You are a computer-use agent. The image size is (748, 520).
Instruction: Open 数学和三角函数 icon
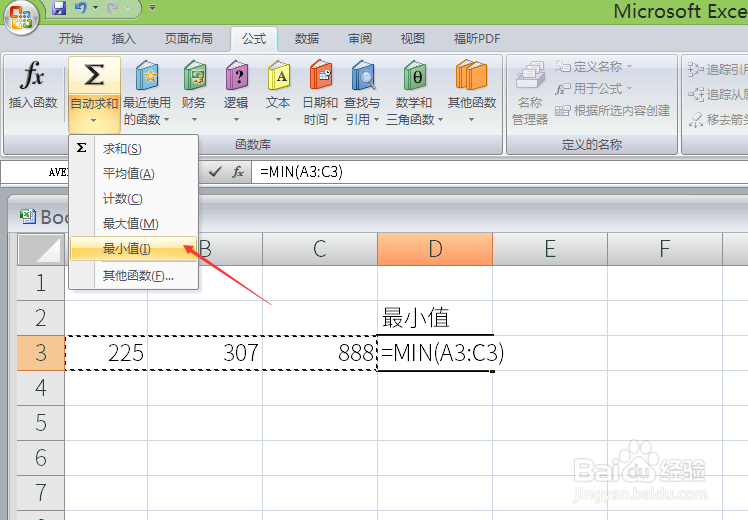(x=414, y=75)
